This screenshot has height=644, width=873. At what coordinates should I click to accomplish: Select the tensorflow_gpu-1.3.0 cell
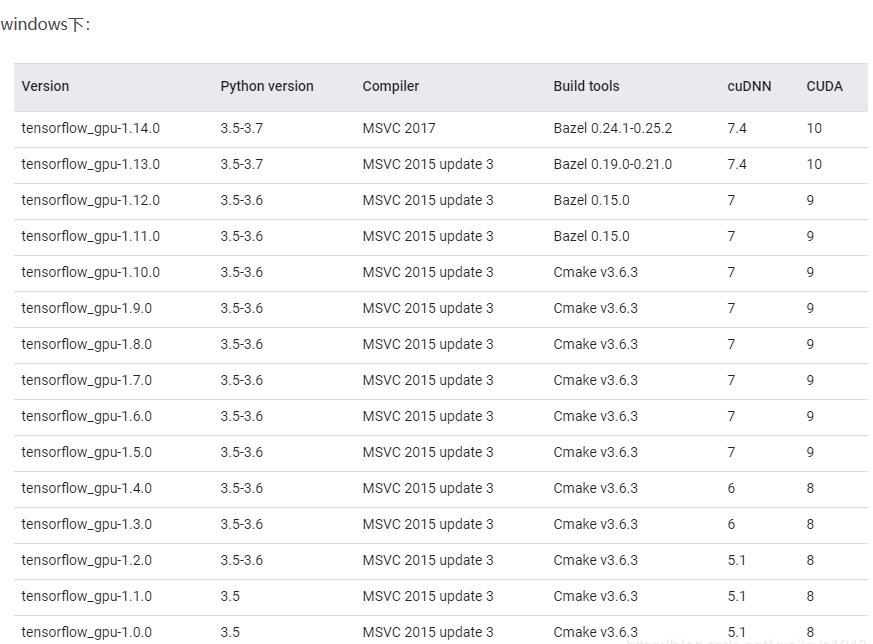coord(86,524)
